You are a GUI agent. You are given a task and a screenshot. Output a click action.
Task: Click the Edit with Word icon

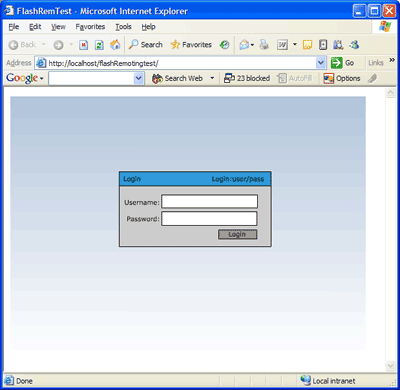pyautogui.click(x=282, y=45)
